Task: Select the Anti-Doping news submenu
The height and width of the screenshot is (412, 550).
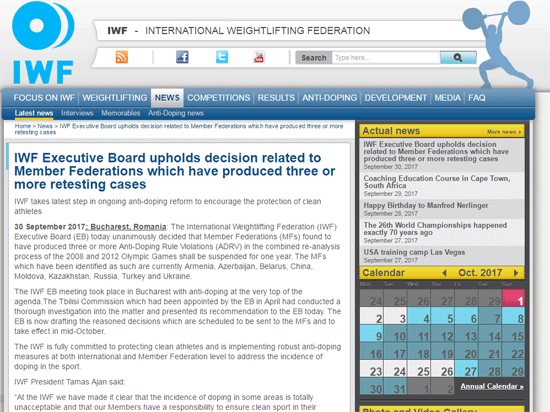Action: click(176, 113)
